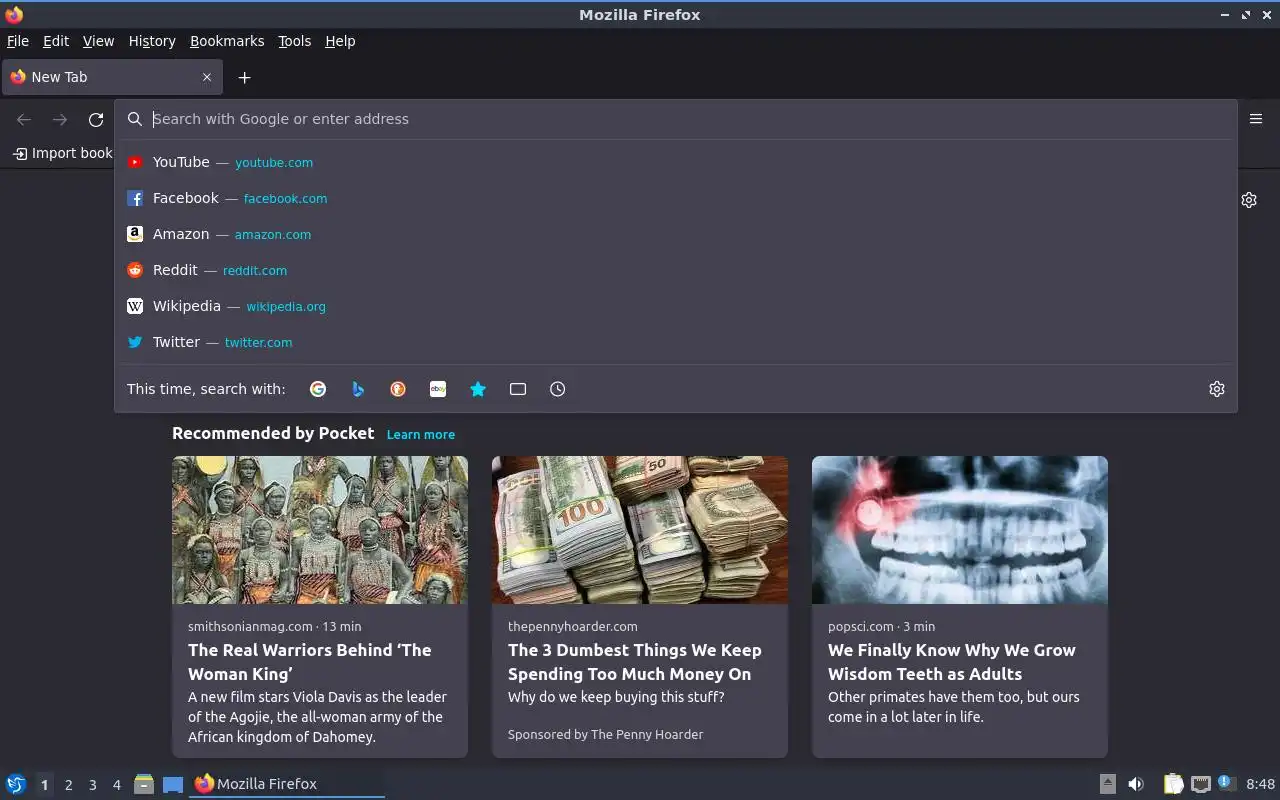The height and width of the screenshot is (800, 1280).
Task: Switch to workspace 3 in taskbar
Action: tap(92, 785)
